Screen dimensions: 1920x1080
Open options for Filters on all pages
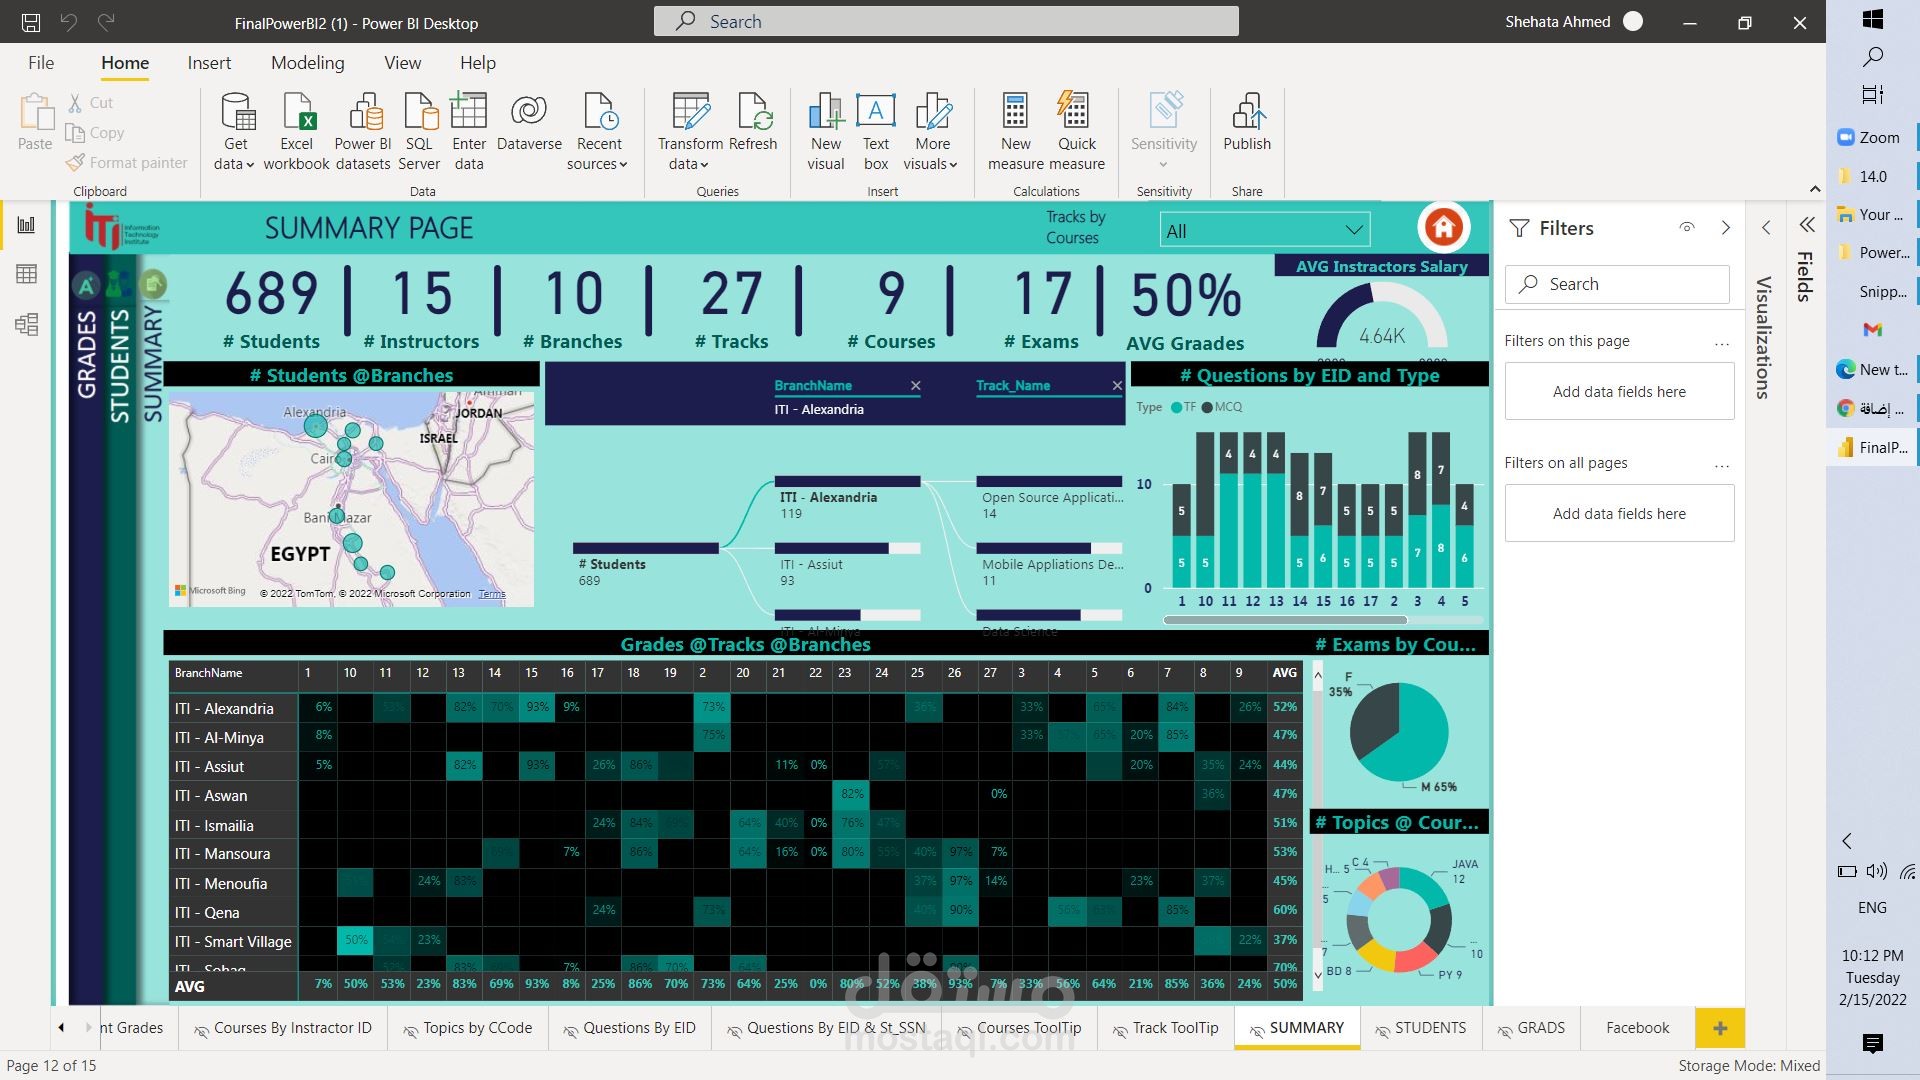(x=1722, y=465)
